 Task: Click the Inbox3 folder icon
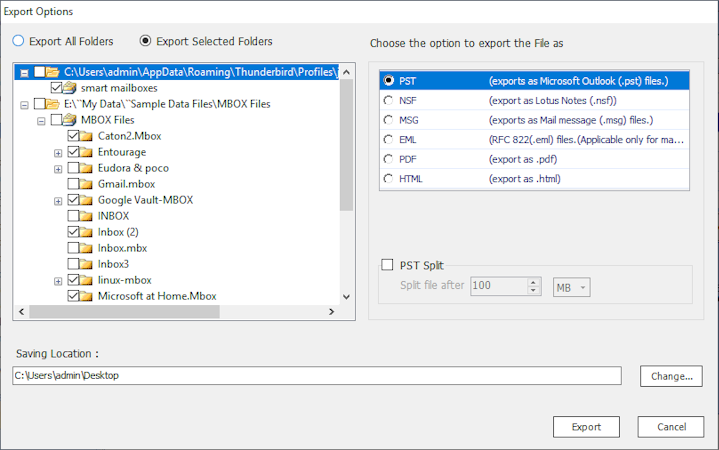click(x=86, y=264)
